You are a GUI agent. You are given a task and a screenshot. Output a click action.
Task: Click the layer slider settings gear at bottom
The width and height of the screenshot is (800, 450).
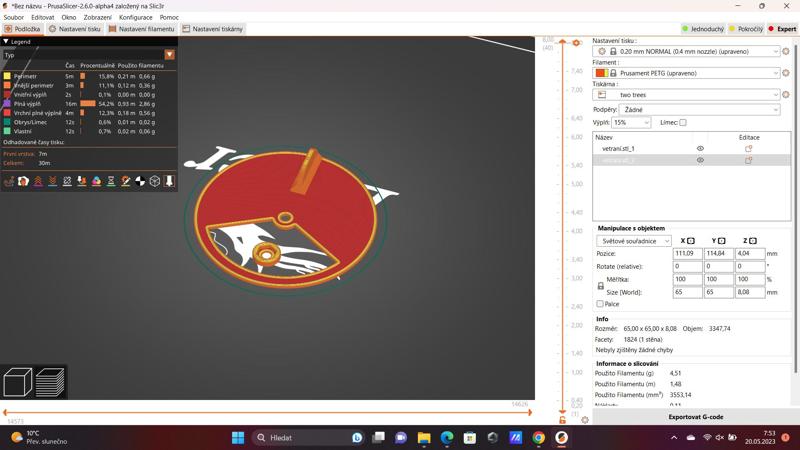(x=585, y=420)
